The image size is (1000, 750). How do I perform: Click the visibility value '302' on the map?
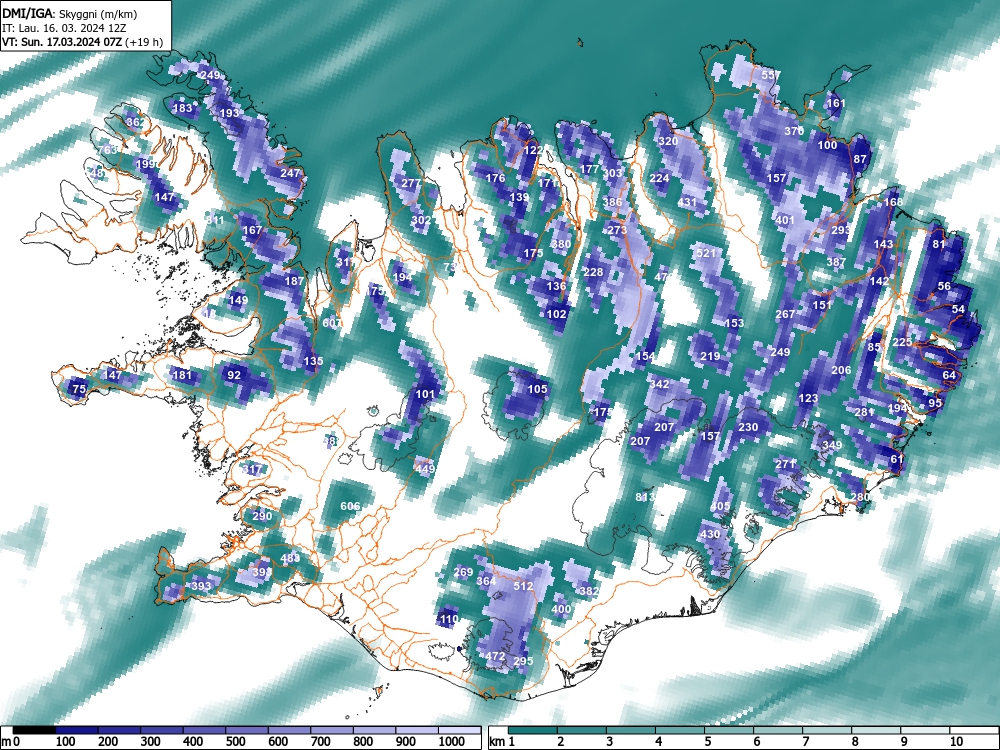(421, 220)
